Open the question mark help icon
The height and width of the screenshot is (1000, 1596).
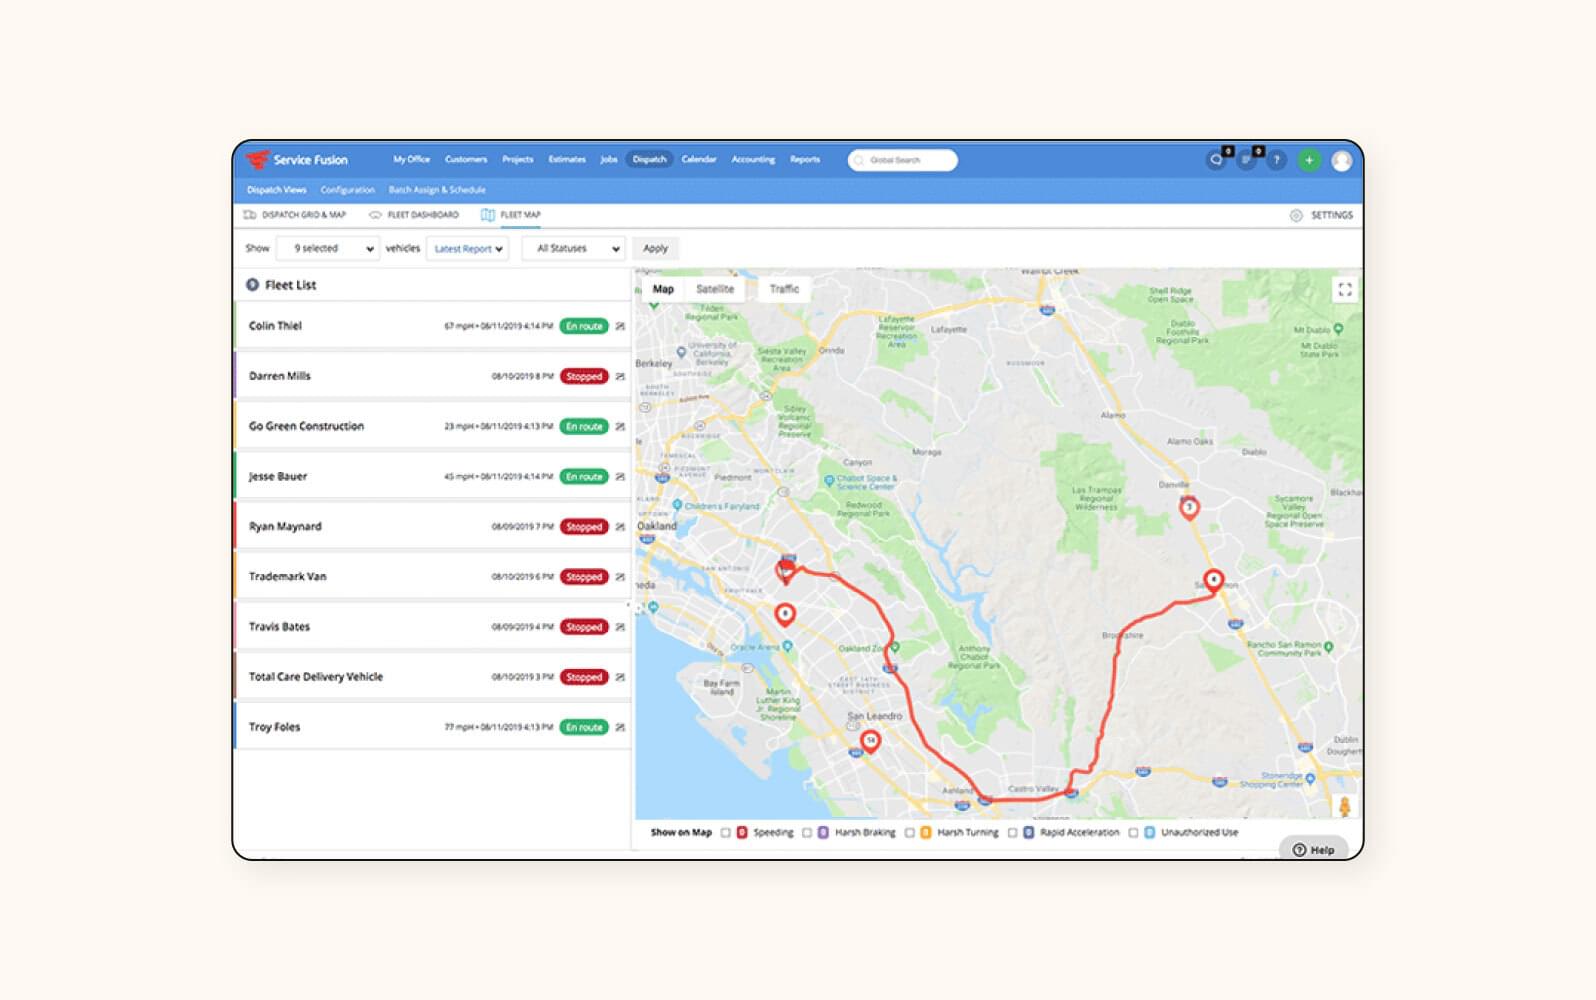tap(1276, 160)
